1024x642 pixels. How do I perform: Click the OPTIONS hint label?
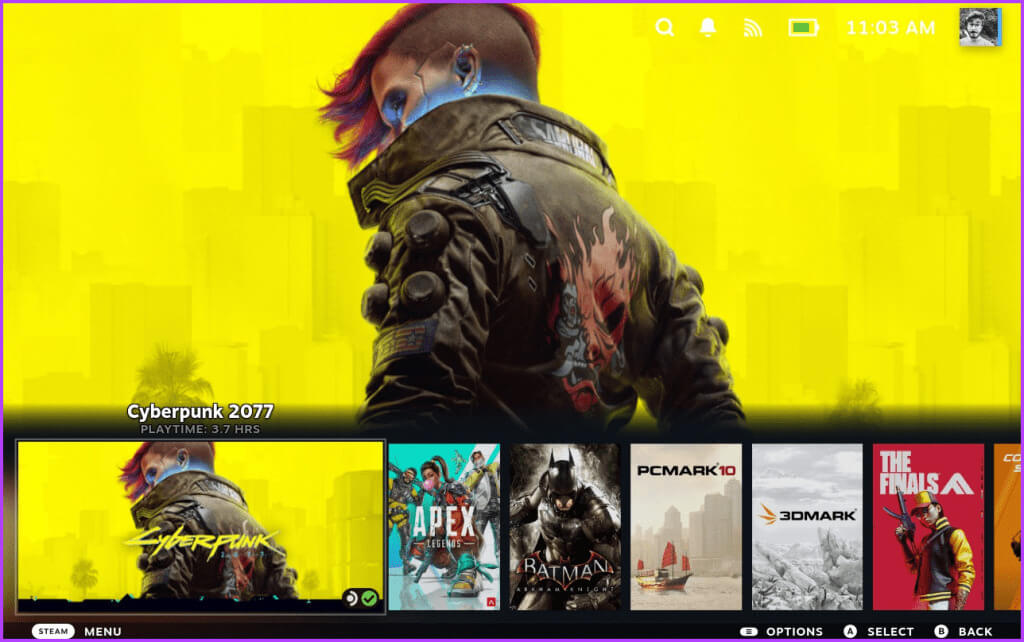pyautogui.click(x=794, y=632)
